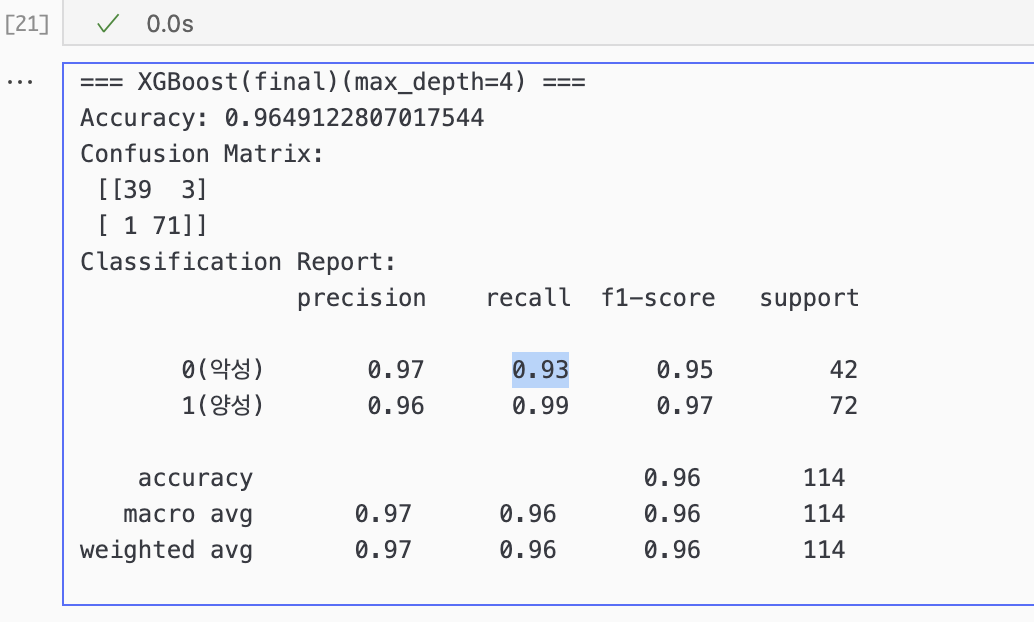Image resolution: width=1034 pixels, height=622 pixels.
Task: Click f1-score 0.96 in weighted avg row
Action: coord(672,549)
